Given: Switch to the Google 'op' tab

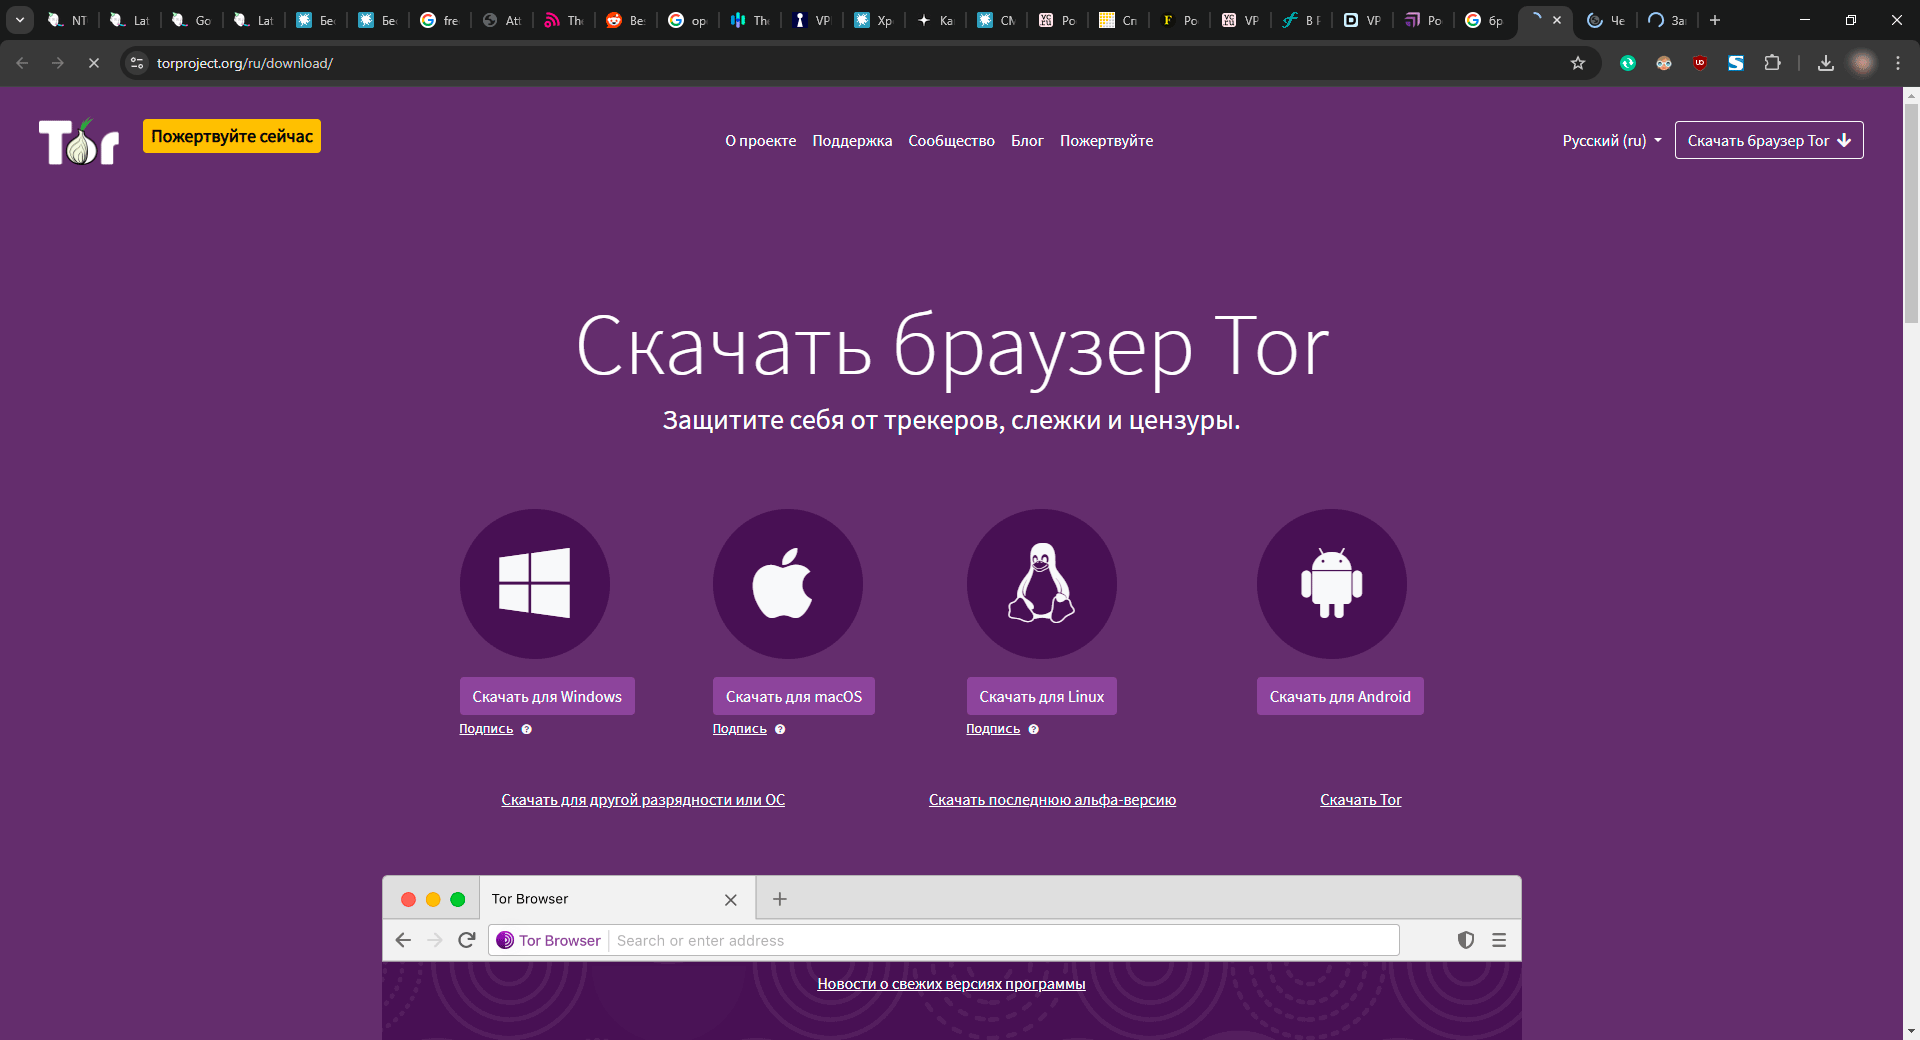Looking at the screenshot, I should 688,20.
